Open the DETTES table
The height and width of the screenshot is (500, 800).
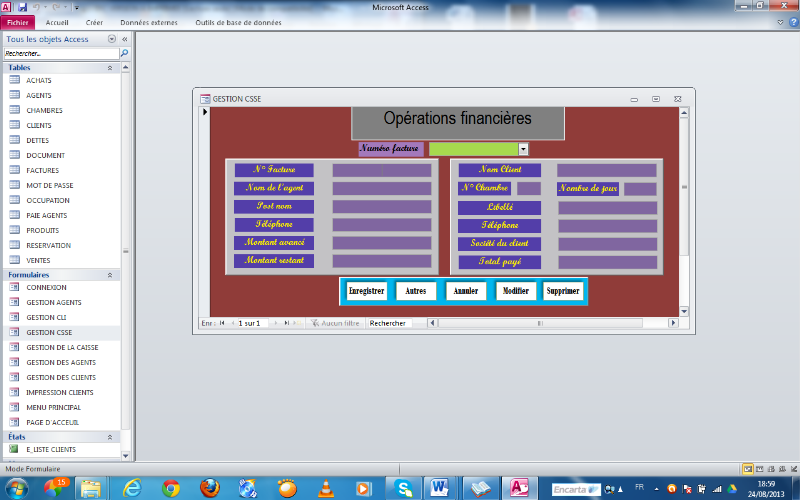point(38,140)
